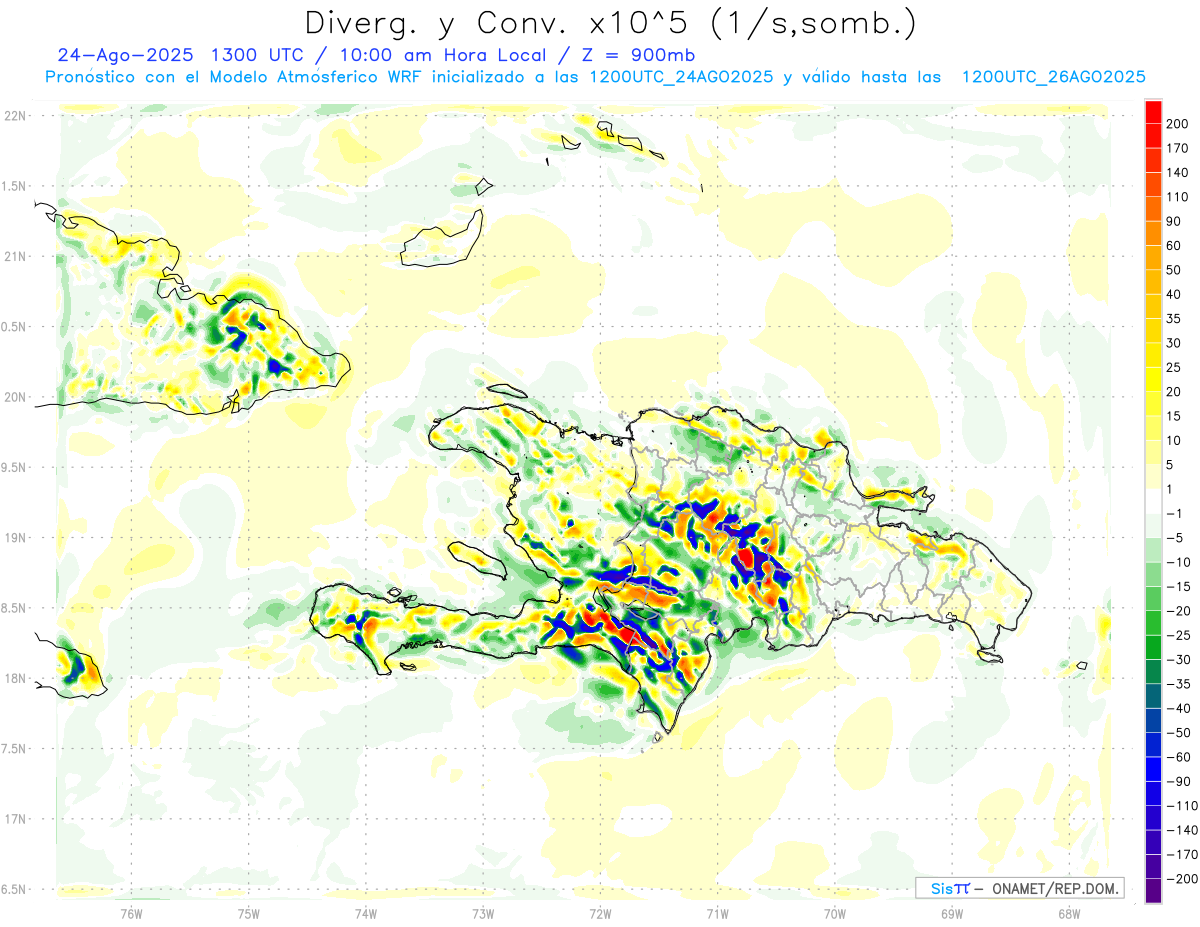
Task: Click the positive '60' colorbar value
Action: [x=1174, y=245]
